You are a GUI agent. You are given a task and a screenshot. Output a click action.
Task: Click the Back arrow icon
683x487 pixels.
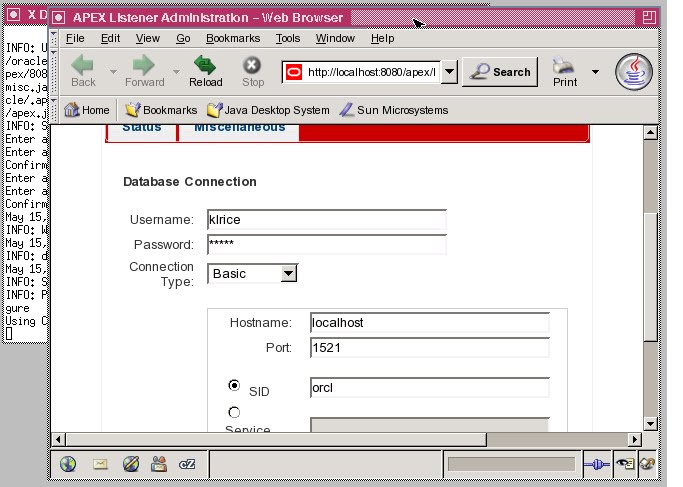[82, 65]
